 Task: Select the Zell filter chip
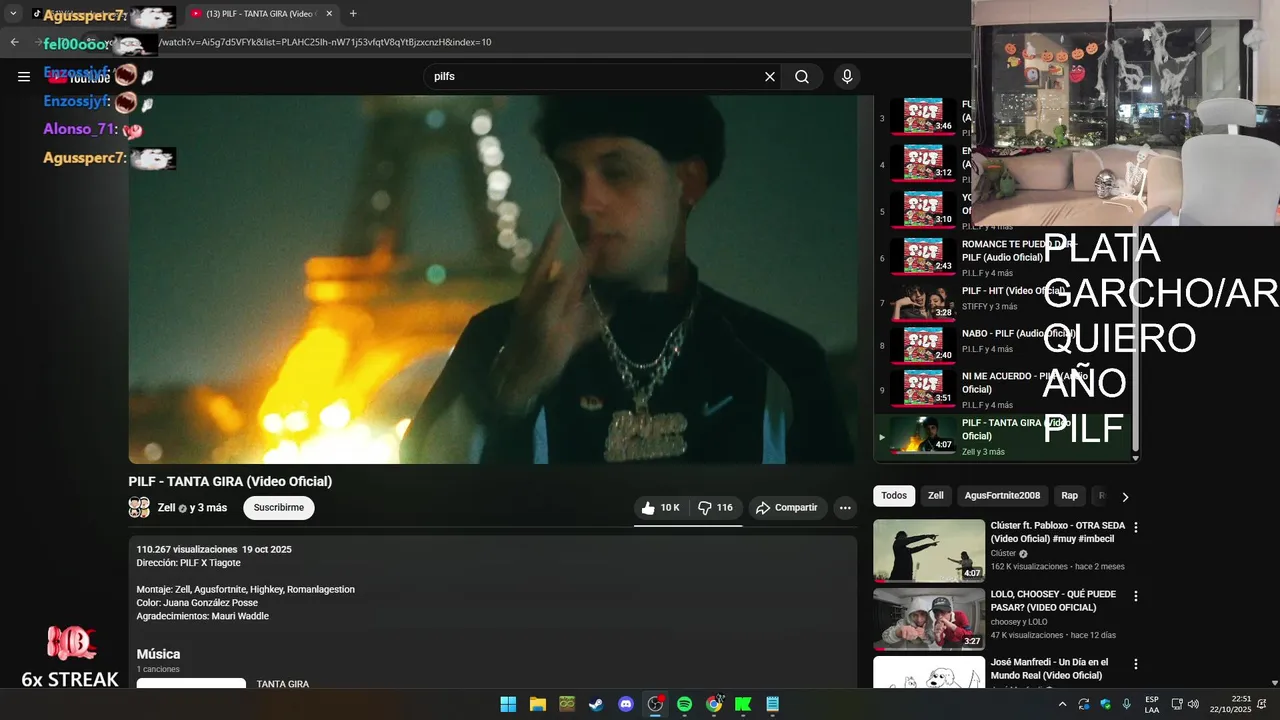click(x=935, y=496)
